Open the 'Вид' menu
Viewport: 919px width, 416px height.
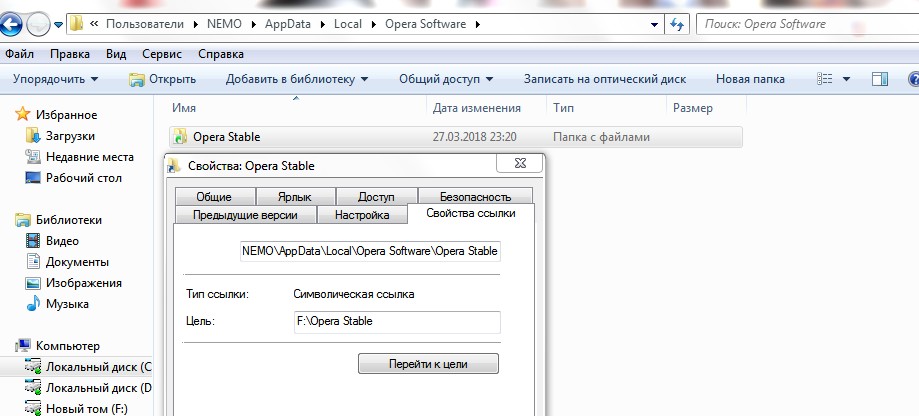coord(116,54)
